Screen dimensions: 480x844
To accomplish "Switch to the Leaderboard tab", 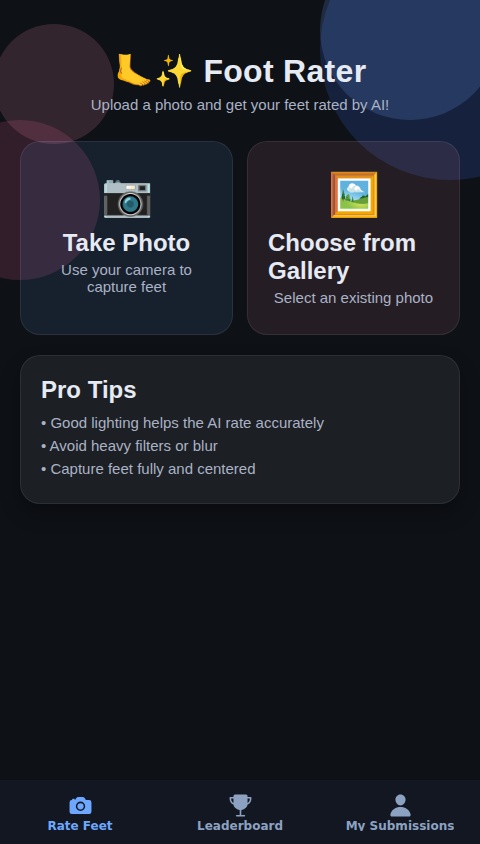I will click(x=240, y=813).
